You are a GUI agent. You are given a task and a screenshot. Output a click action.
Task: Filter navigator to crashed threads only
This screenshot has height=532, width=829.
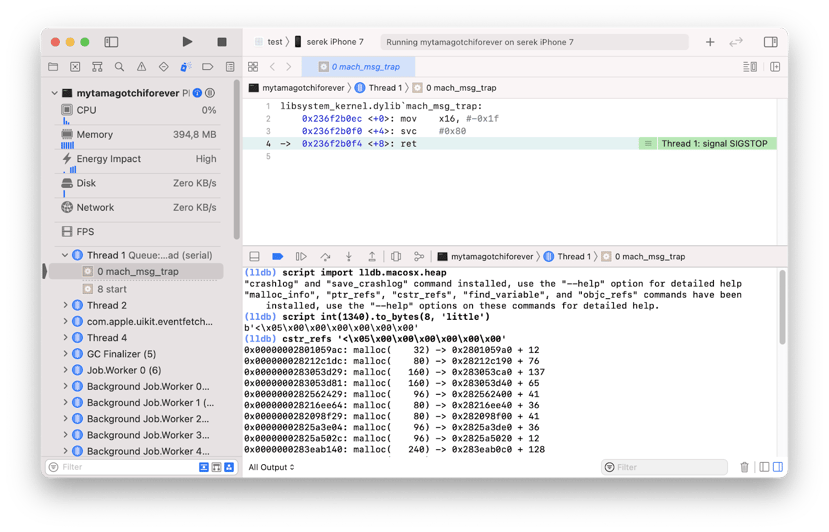click(204, 467)
